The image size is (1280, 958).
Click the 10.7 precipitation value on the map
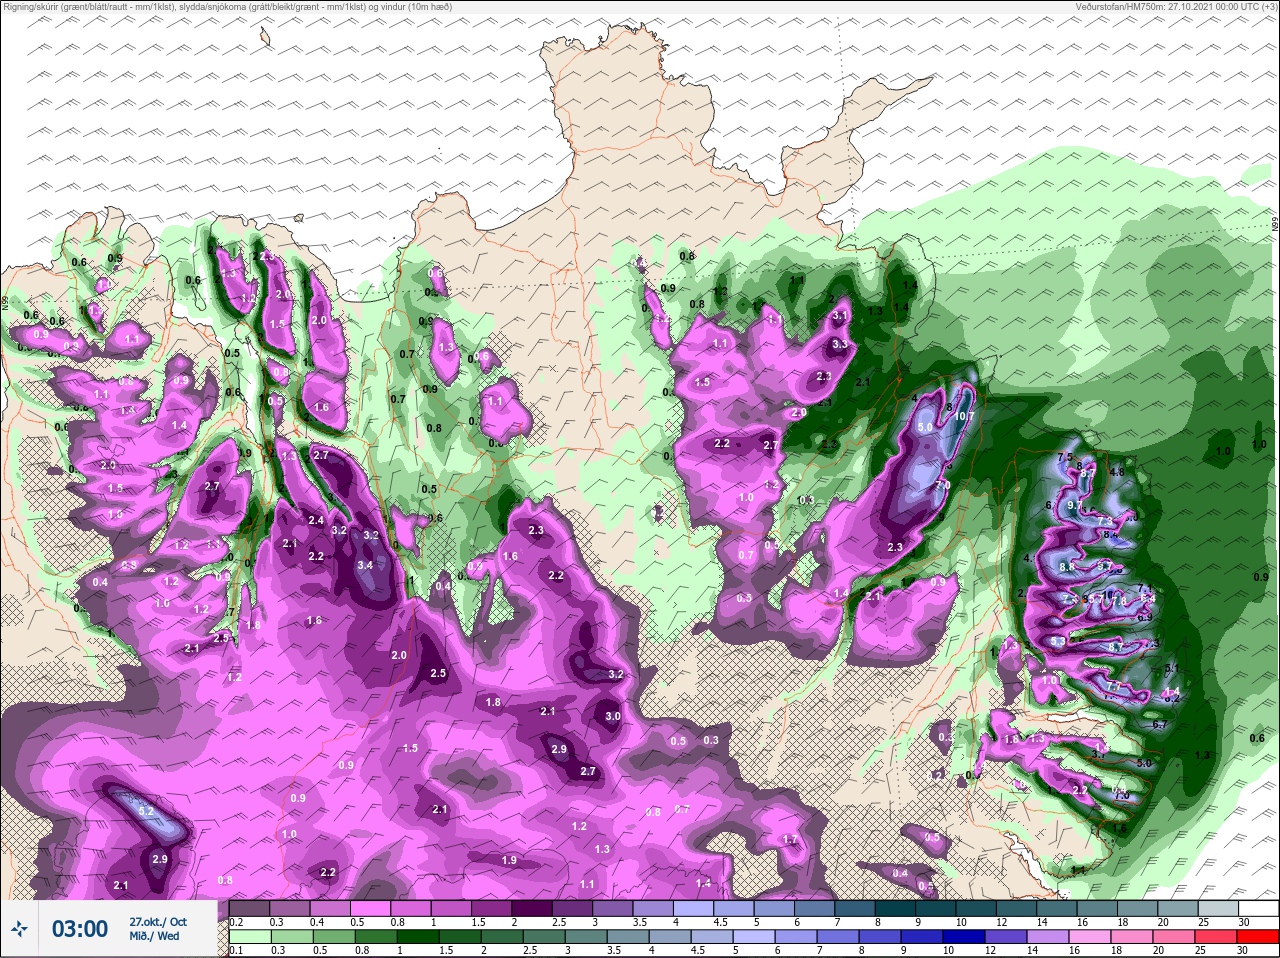[964, 416]
